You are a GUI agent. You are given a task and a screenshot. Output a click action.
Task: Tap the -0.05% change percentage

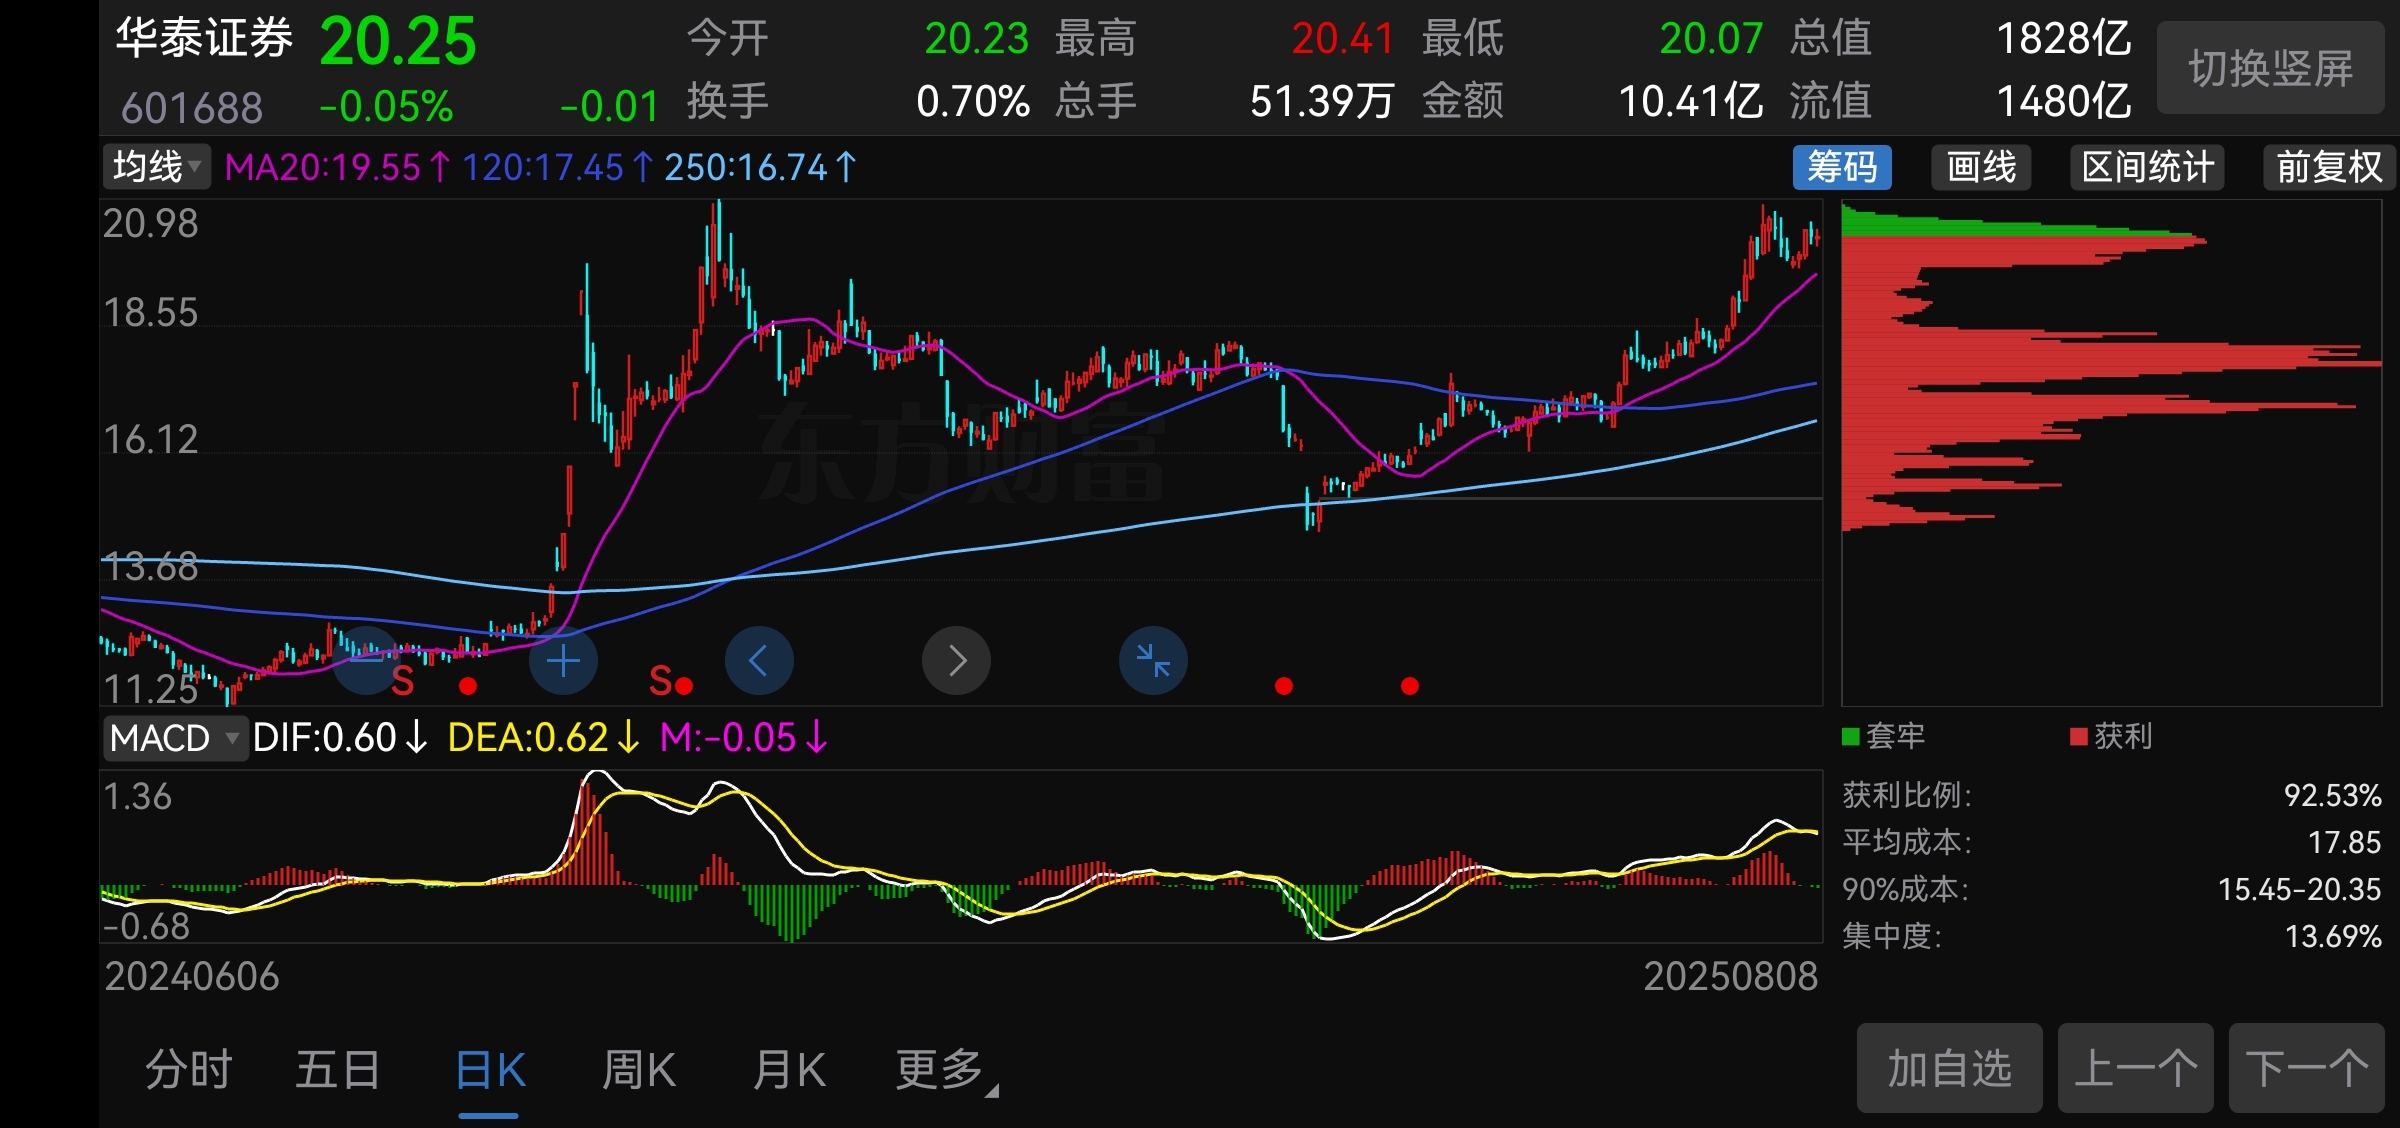coord(386,106)
